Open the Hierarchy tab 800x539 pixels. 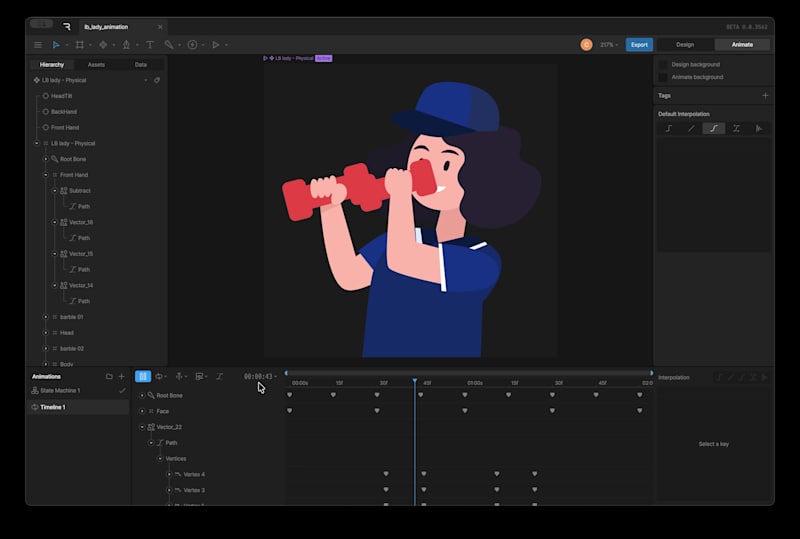(x=52, y=65)
